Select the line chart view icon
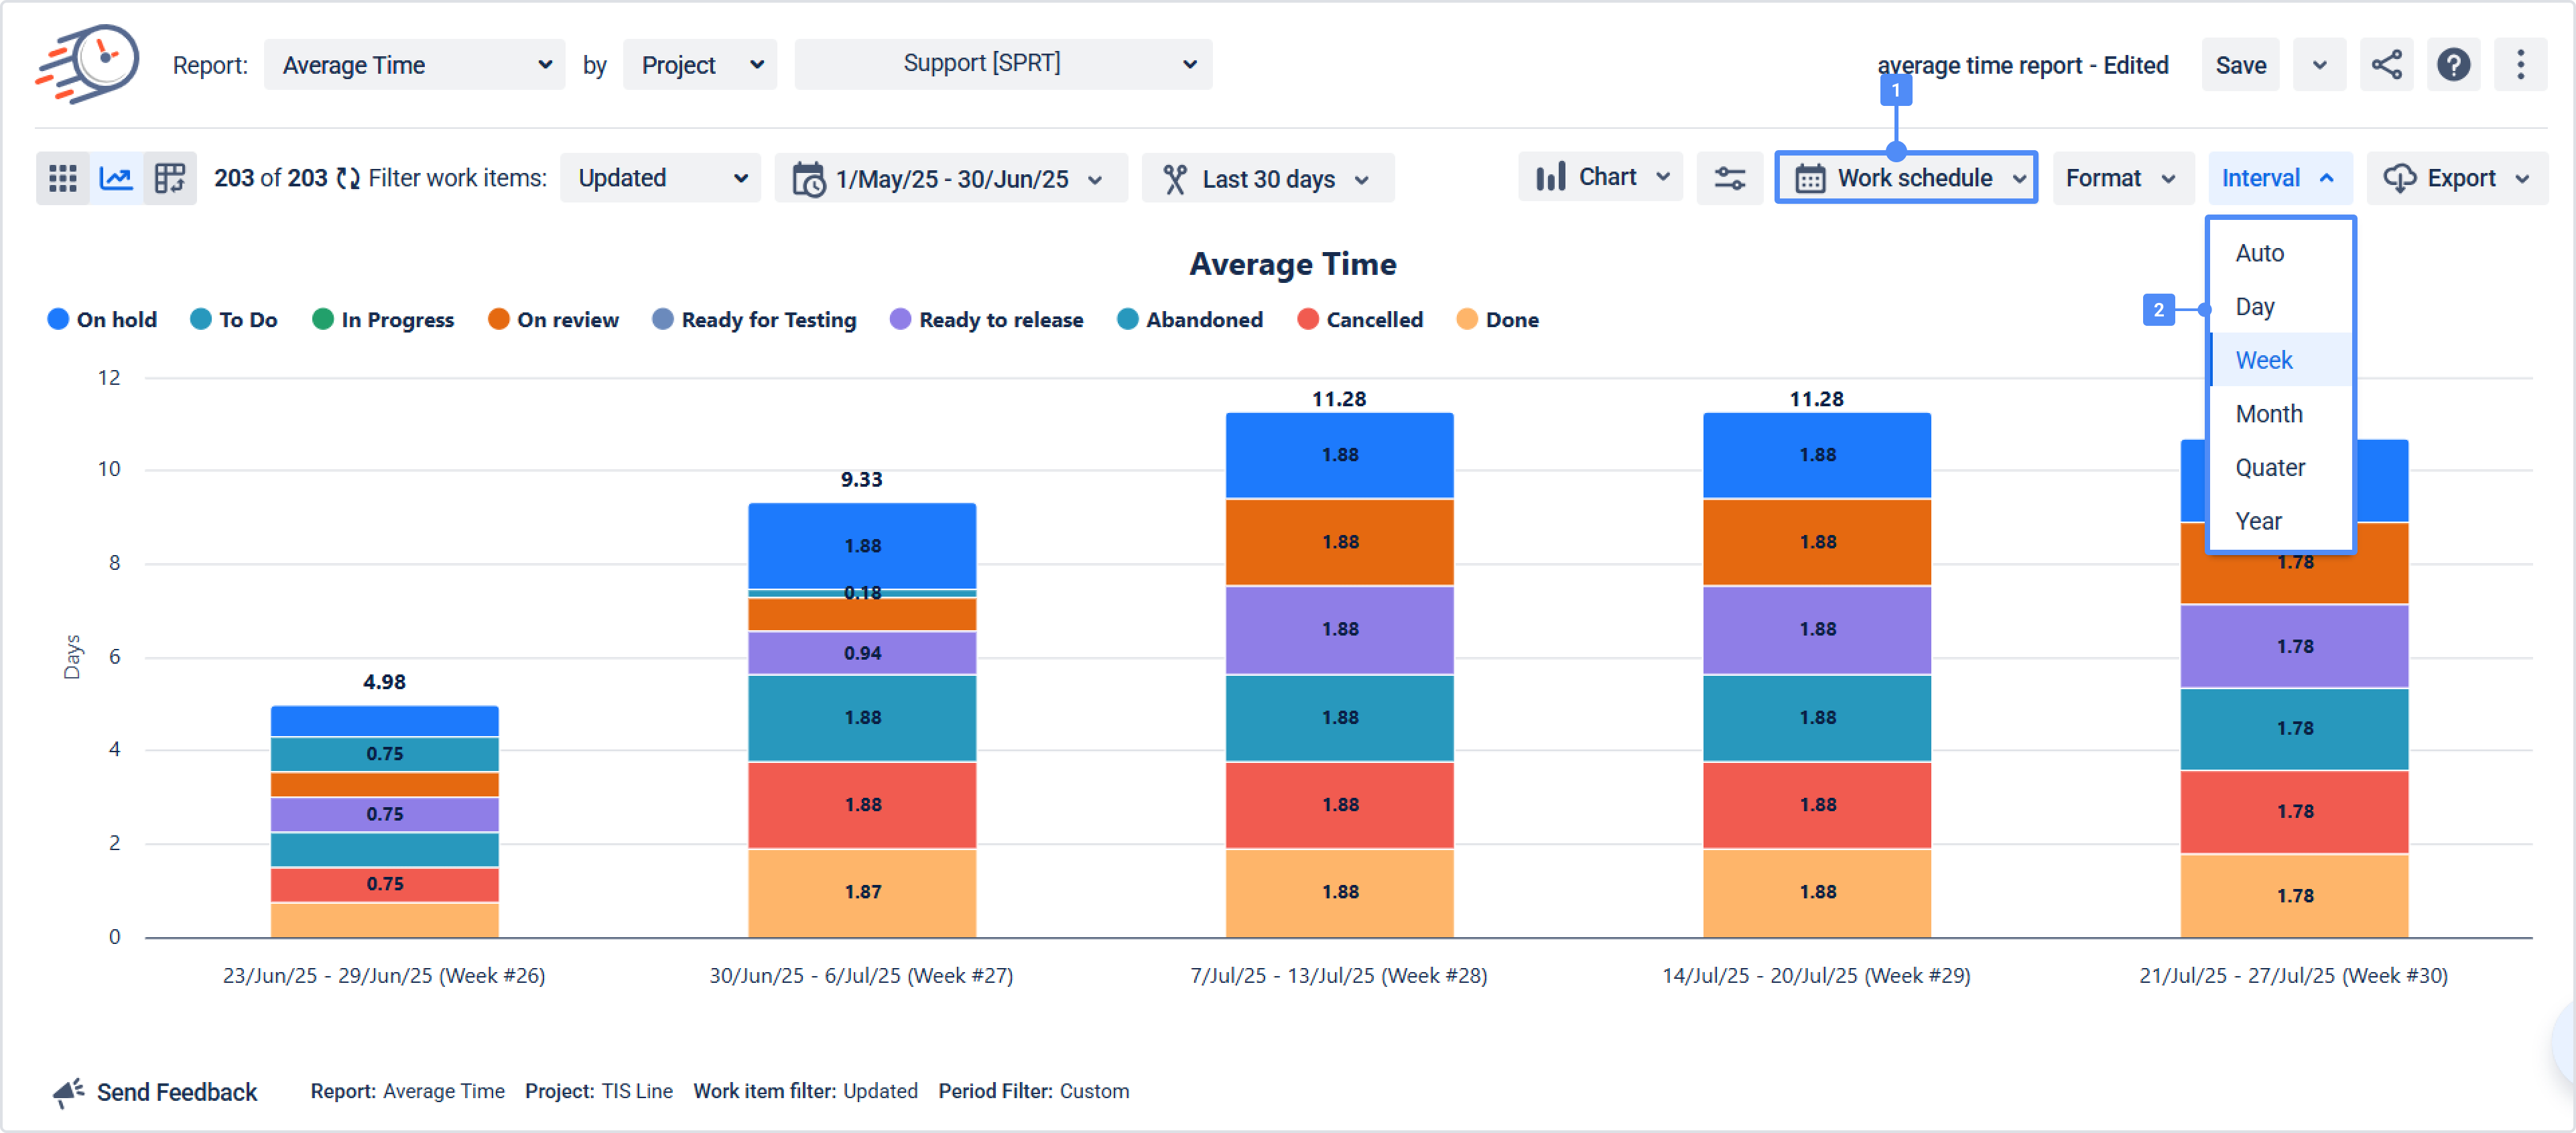 (x=116, y=179)
